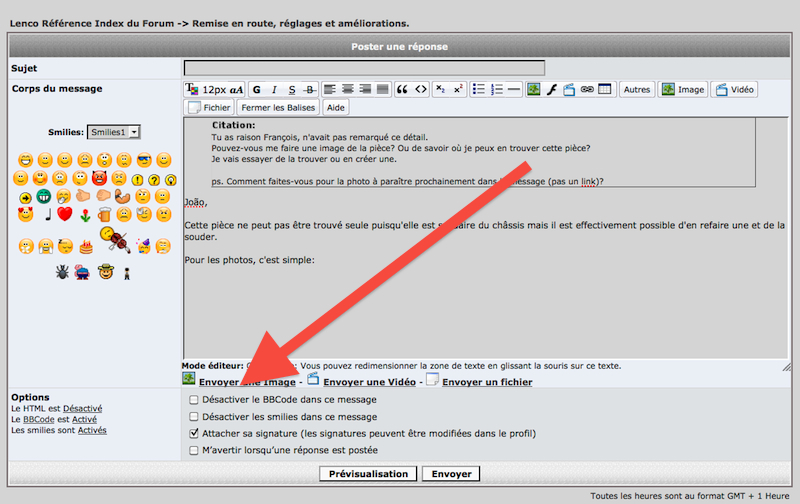Open the Autres menu
Viewport: 800px width, 504px height.
tap(637, 90)
